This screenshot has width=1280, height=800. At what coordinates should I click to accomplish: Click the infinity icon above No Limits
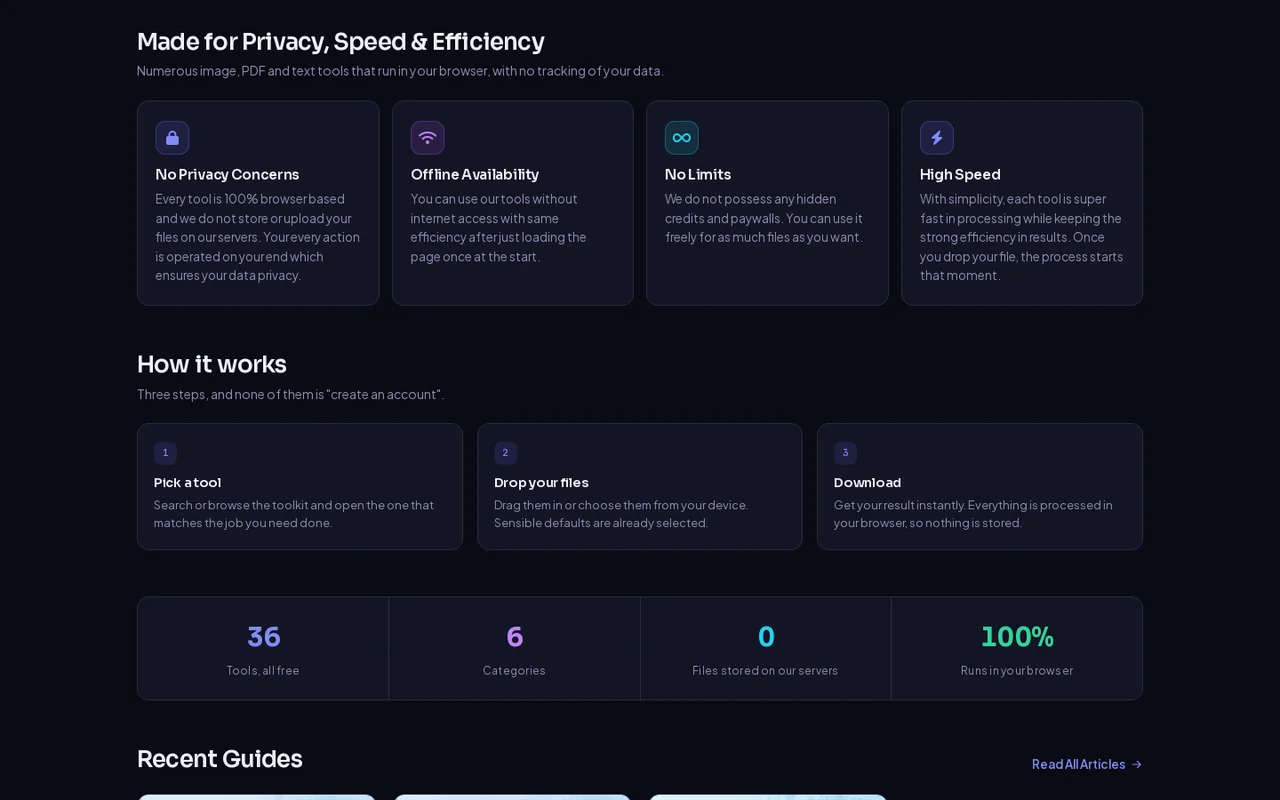[x=682, y=138]
